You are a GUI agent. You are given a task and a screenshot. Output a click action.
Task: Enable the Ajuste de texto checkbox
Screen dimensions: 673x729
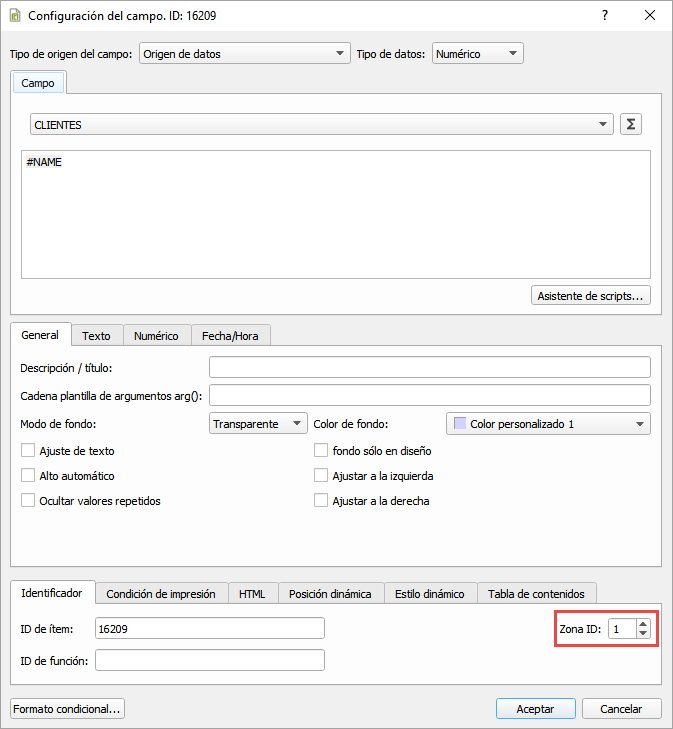point(28,451)
